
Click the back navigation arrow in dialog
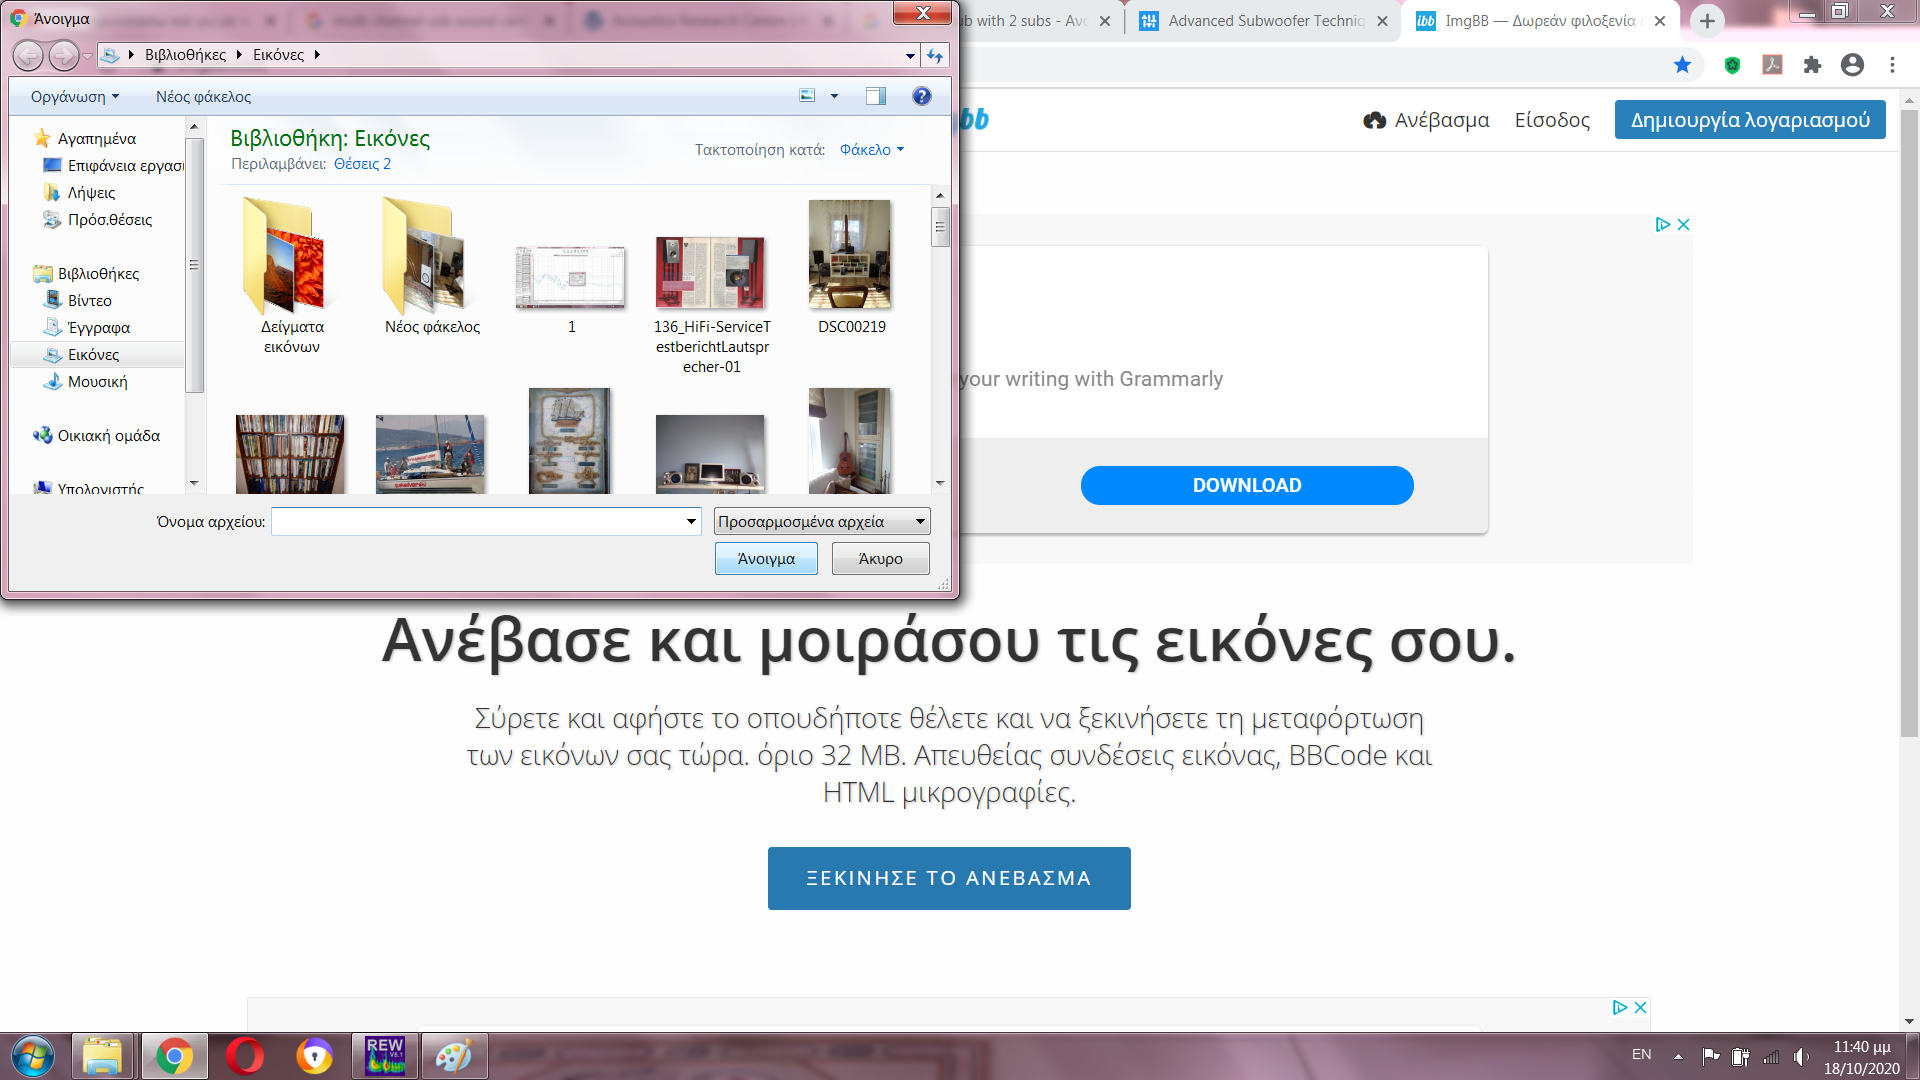pyautogui.click(x=28, y=56)
